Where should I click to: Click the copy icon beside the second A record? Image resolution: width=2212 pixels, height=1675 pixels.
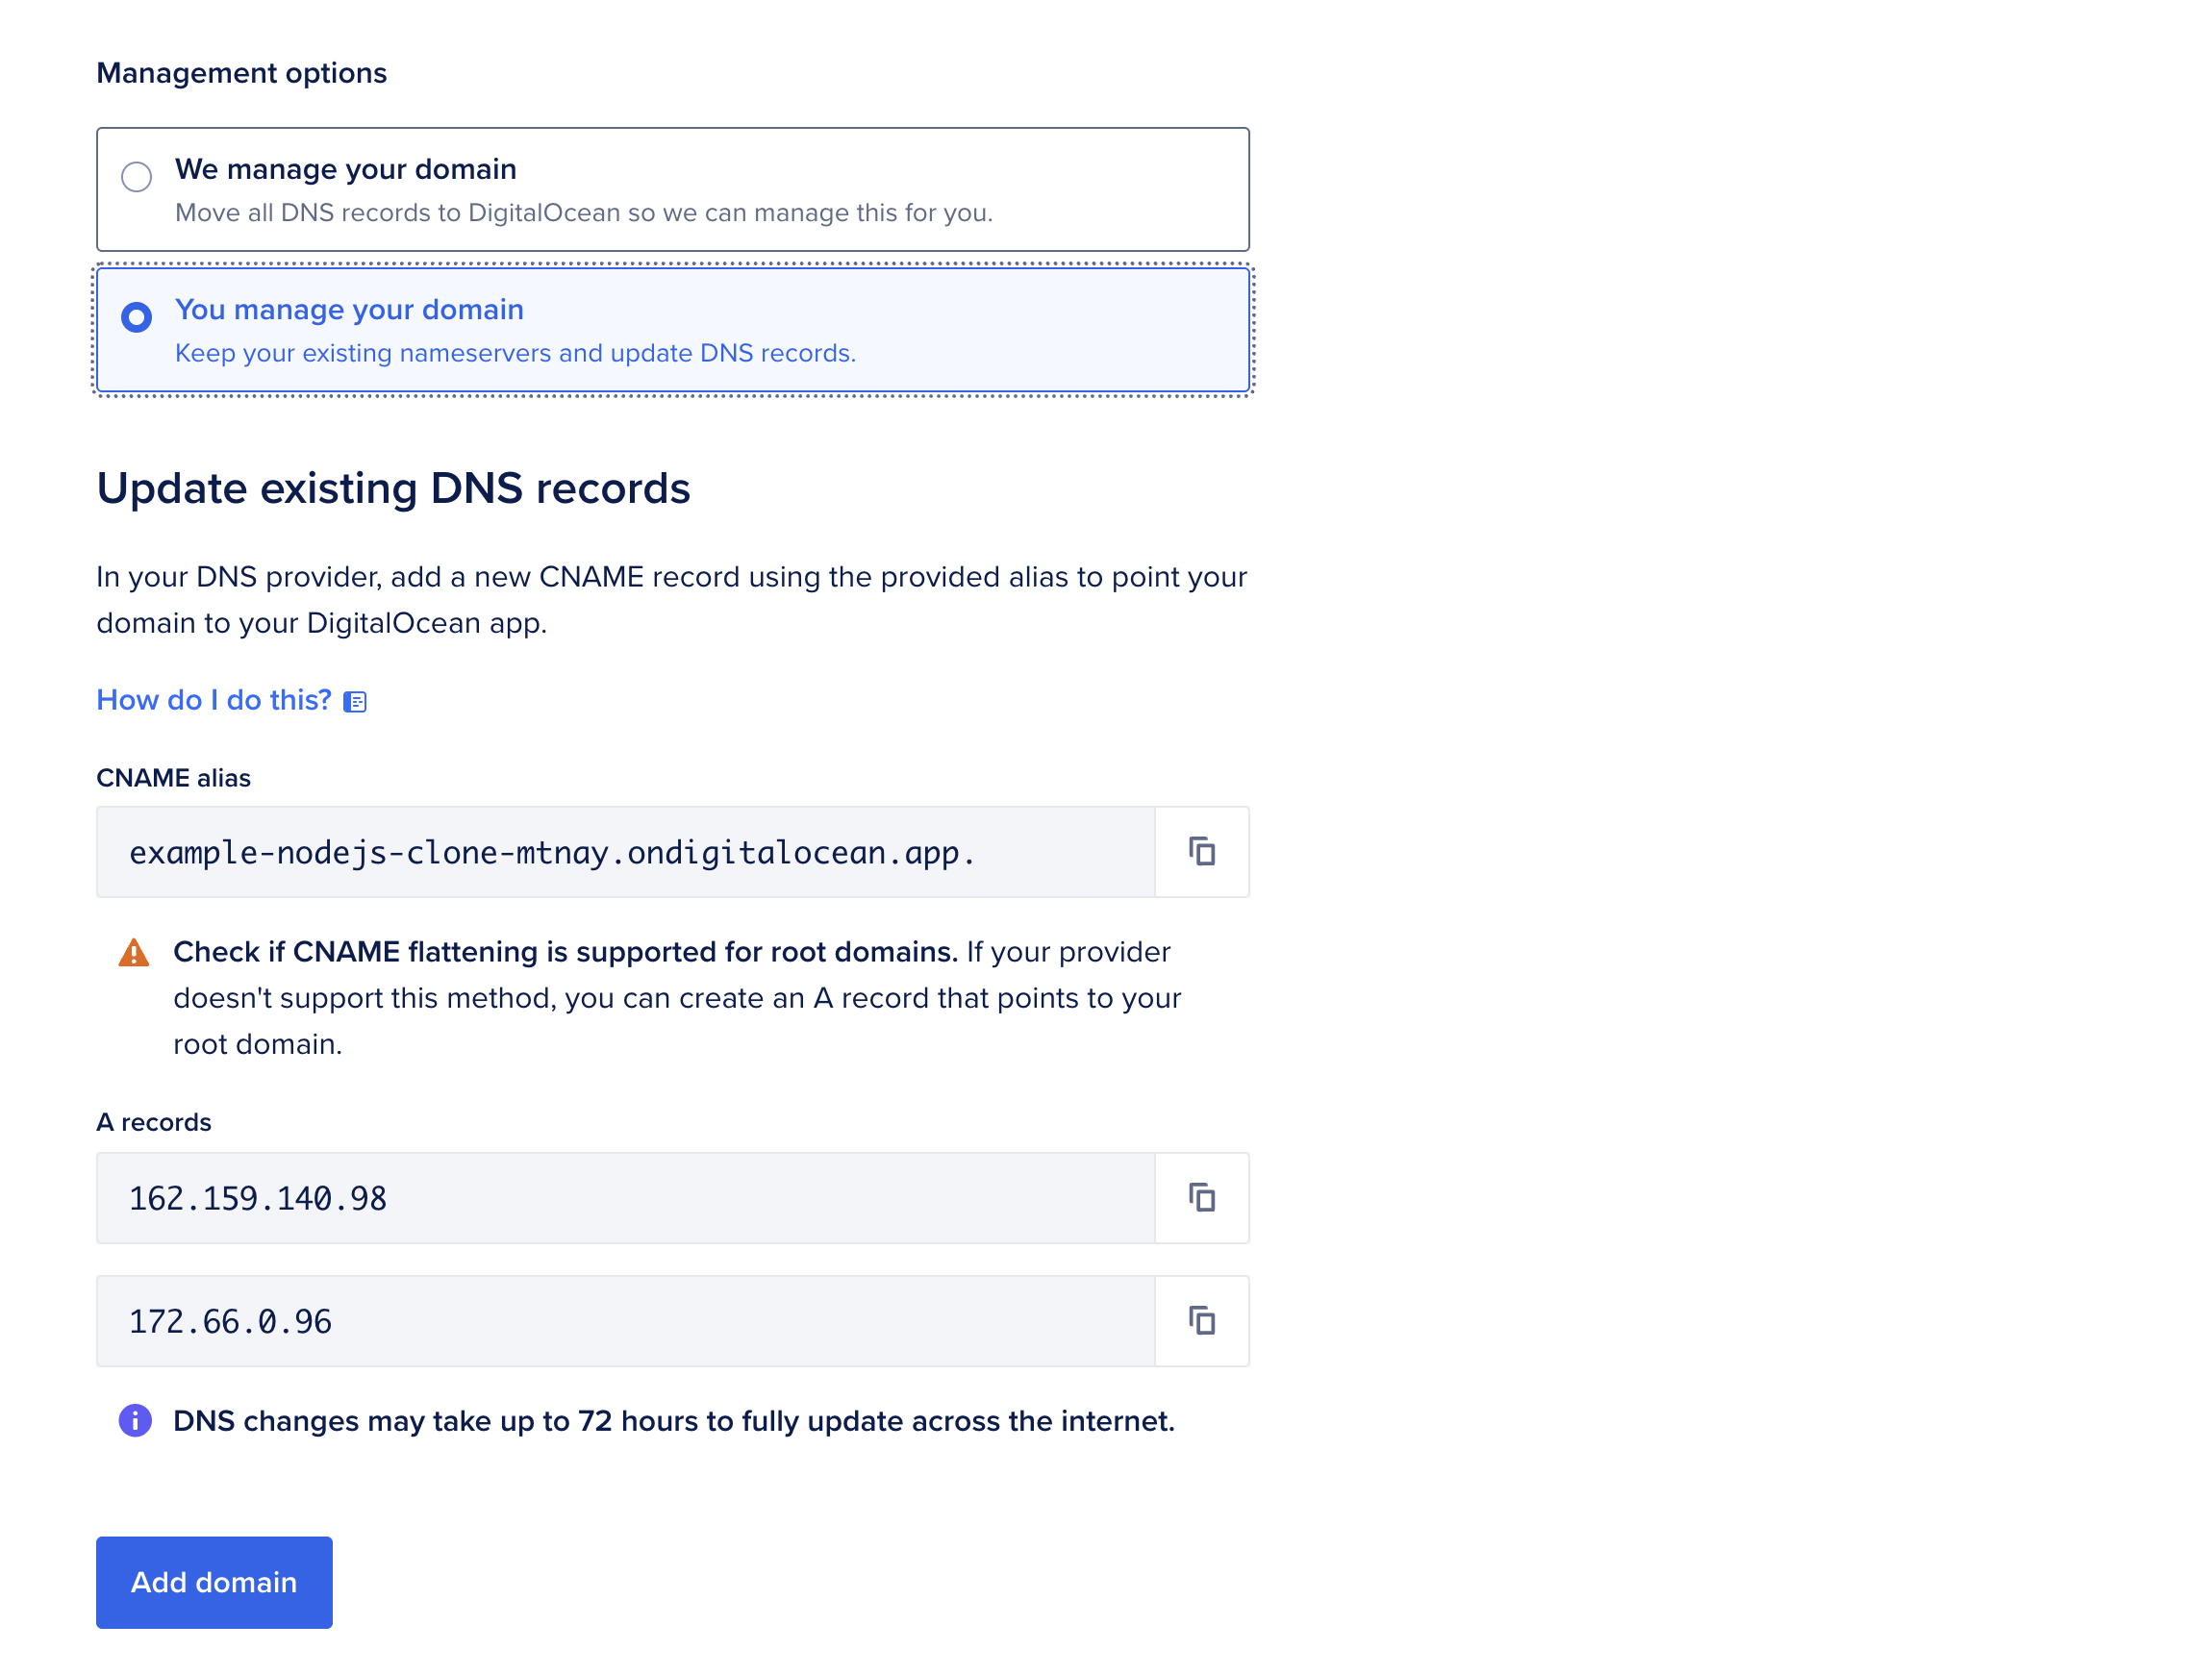click(1201, 1320)
